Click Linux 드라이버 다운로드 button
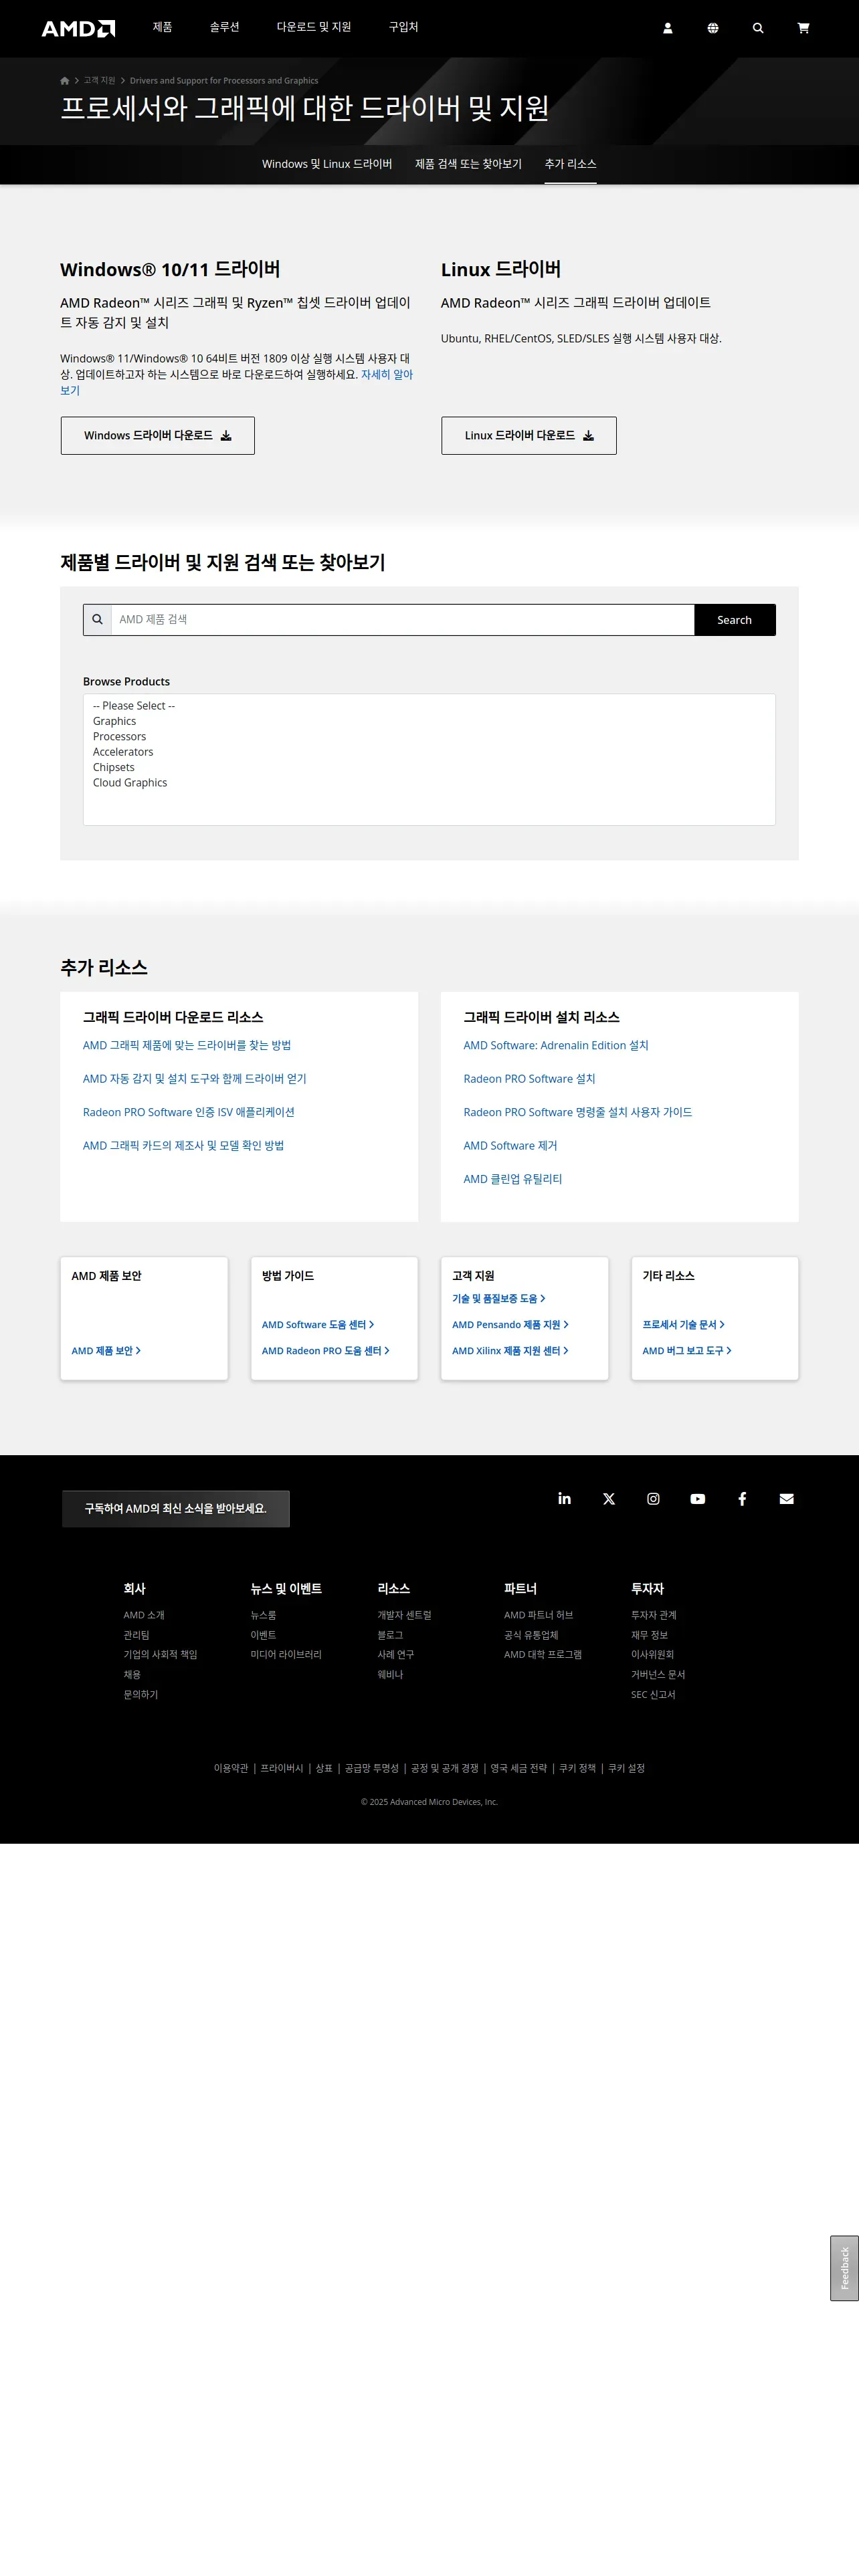This screenshot has height=2576, width=859. pos(529,436)
